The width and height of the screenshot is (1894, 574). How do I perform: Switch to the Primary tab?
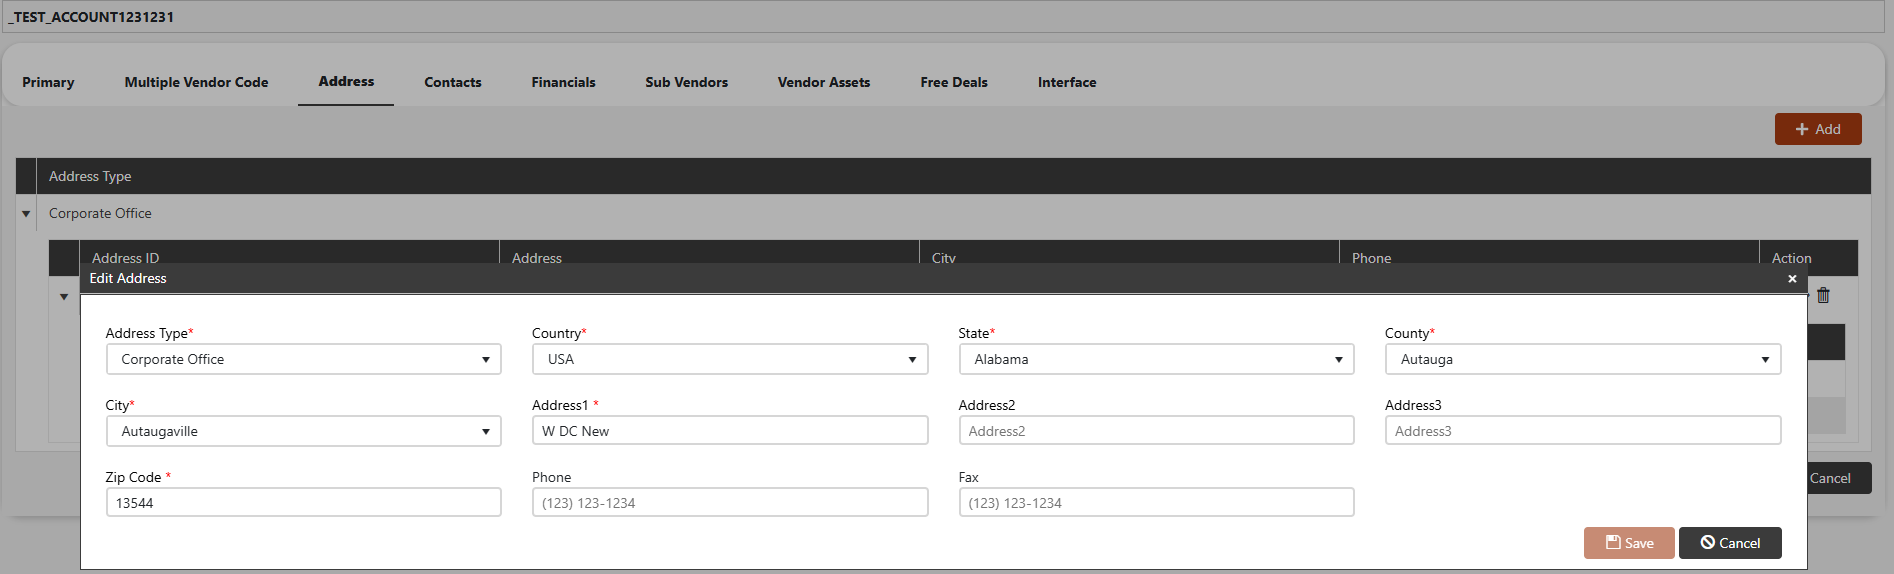point(48,82)
